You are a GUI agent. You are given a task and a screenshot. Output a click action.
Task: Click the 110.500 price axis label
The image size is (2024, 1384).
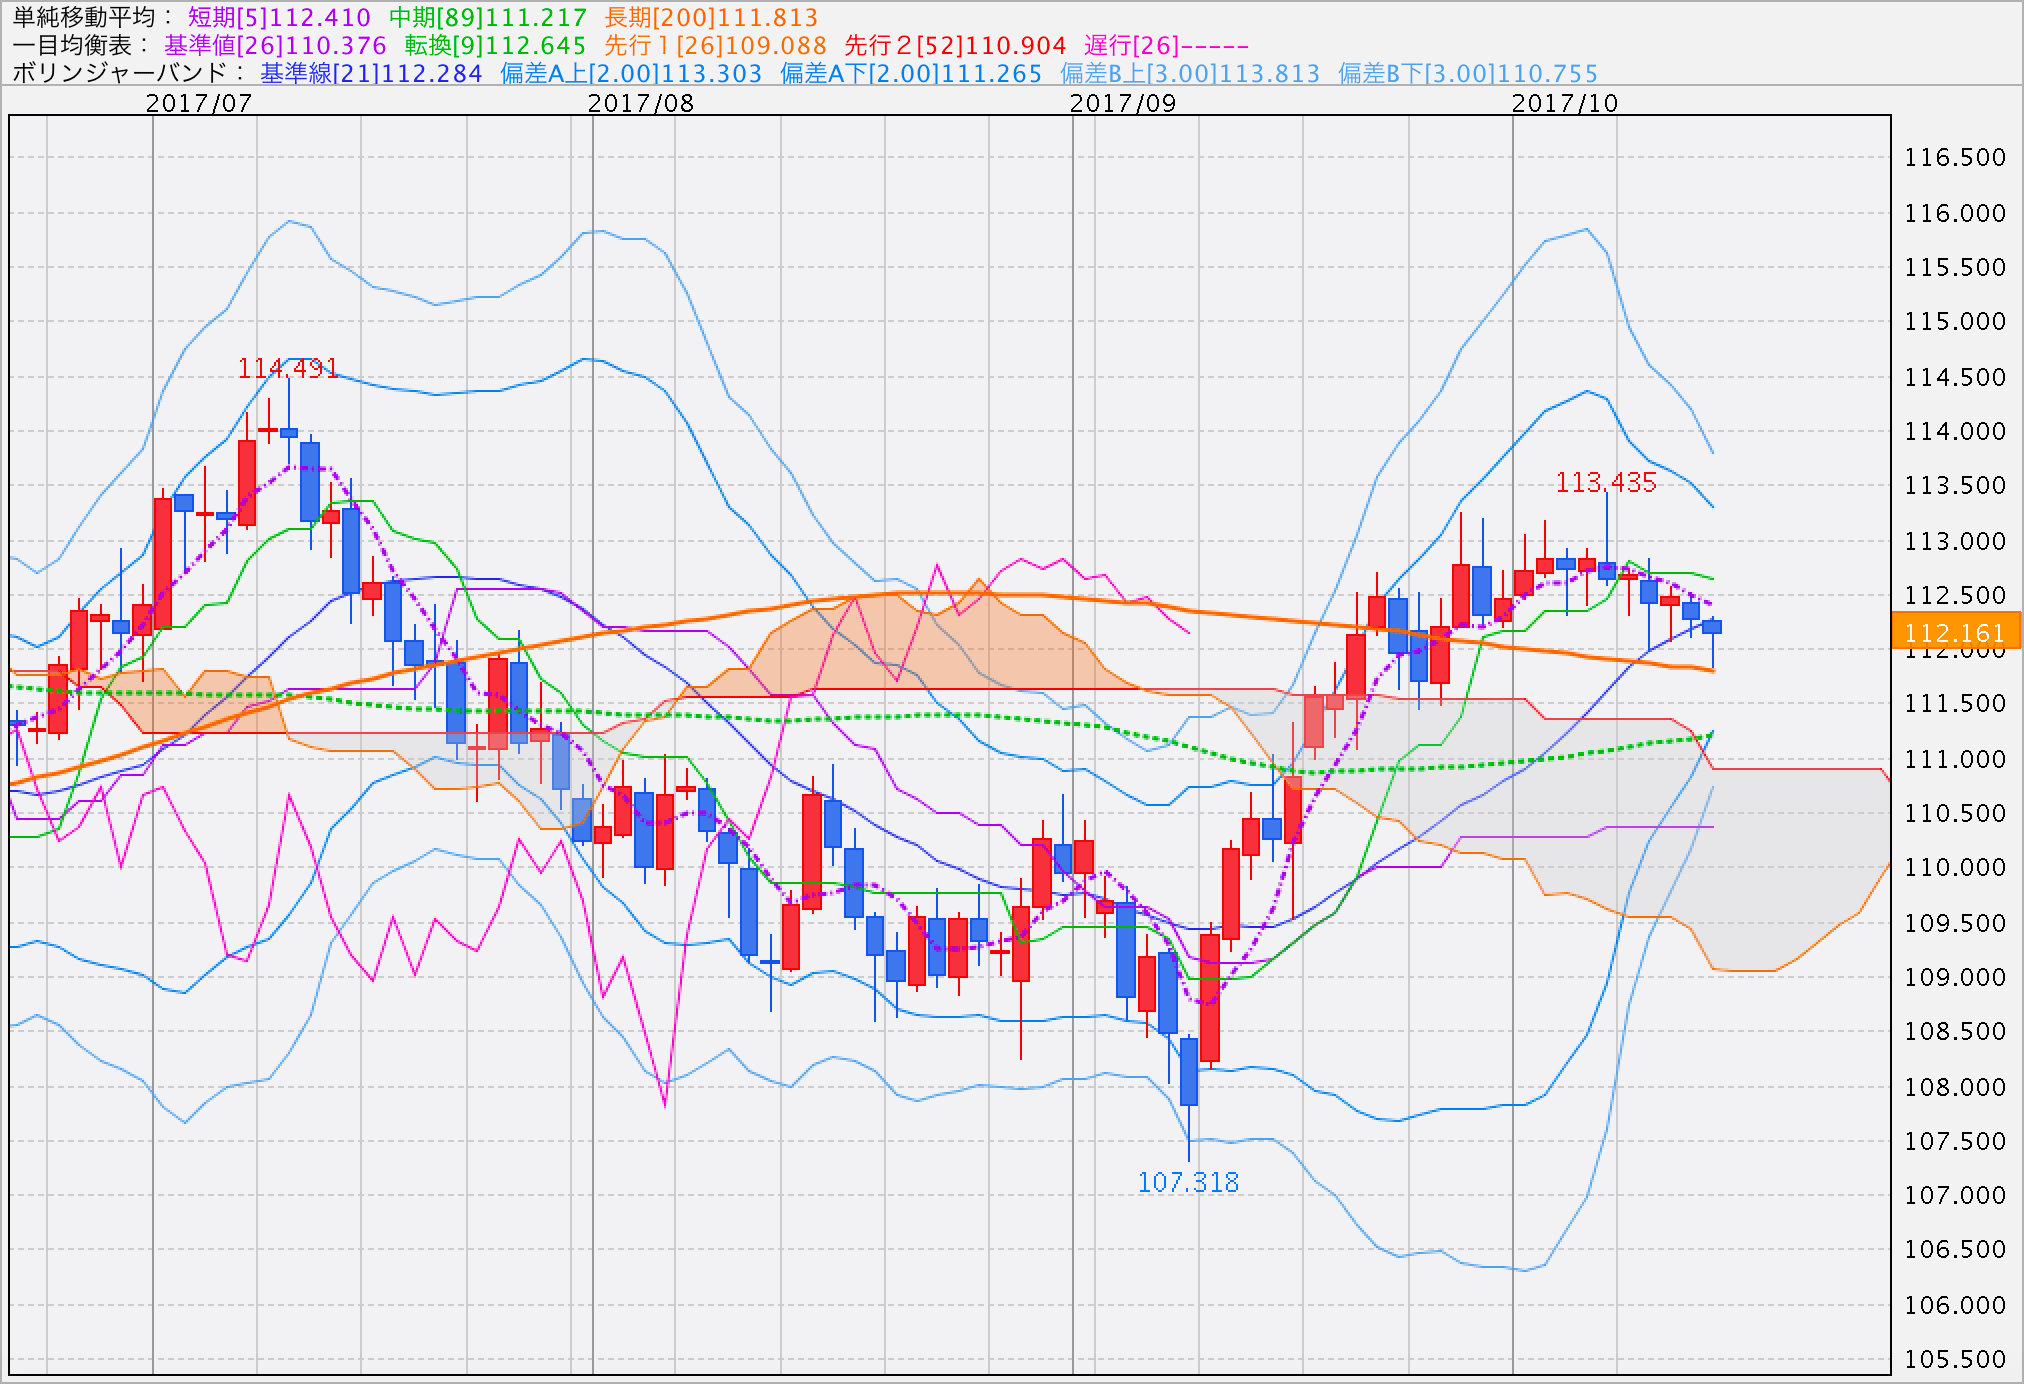click(1955, 813)
